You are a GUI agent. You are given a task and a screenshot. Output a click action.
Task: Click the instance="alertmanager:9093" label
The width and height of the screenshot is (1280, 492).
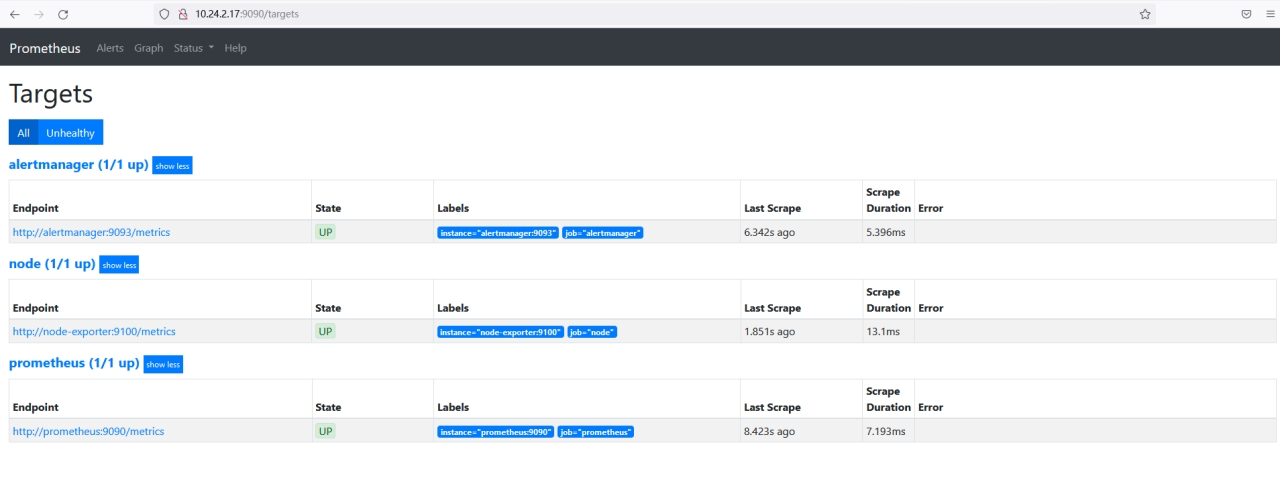click(498, 233)
